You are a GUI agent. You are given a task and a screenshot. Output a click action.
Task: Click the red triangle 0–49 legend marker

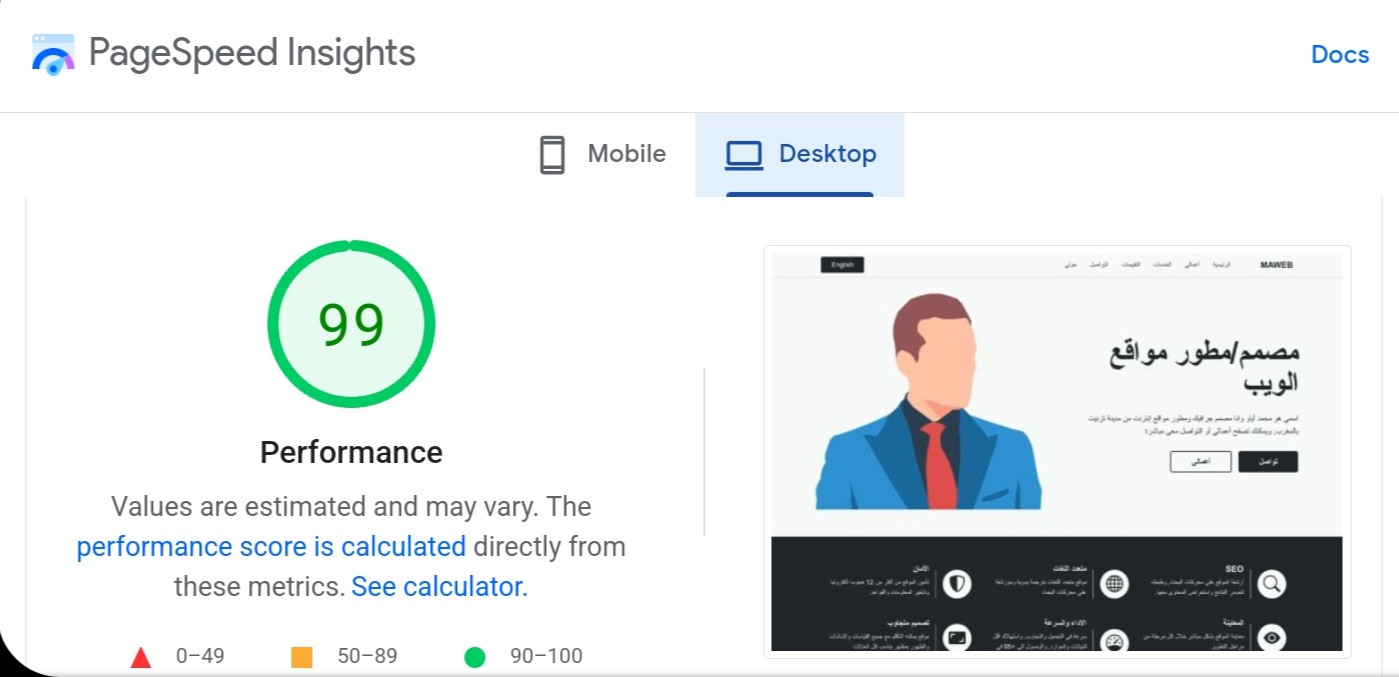pos(141,657)
